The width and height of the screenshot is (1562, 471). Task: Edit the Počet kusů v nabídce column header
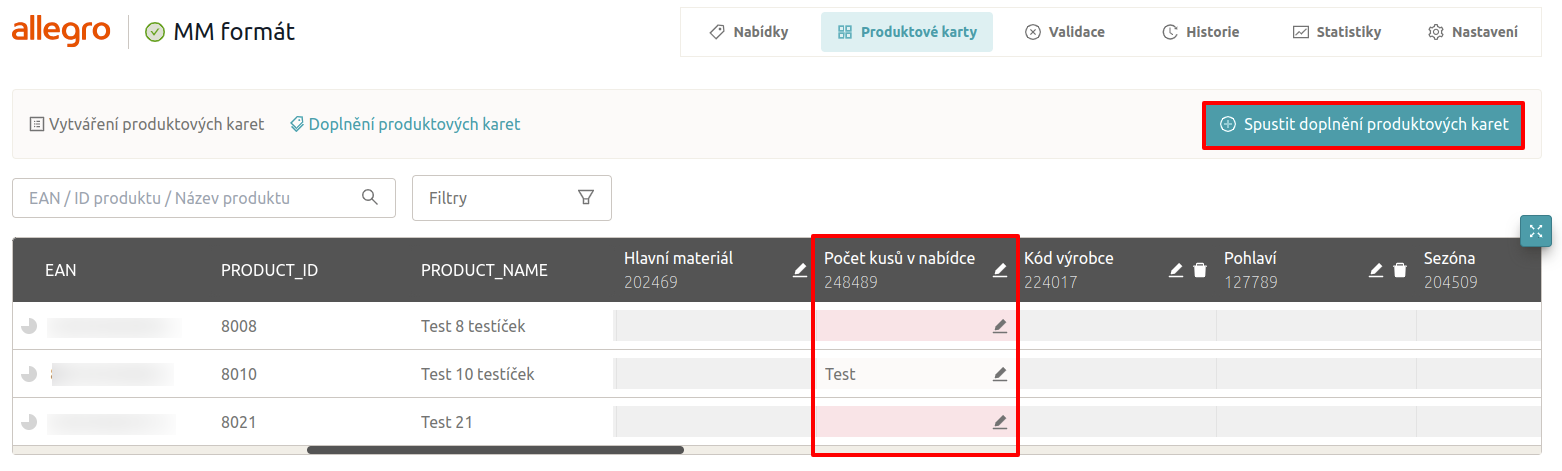tap(999, 270)
